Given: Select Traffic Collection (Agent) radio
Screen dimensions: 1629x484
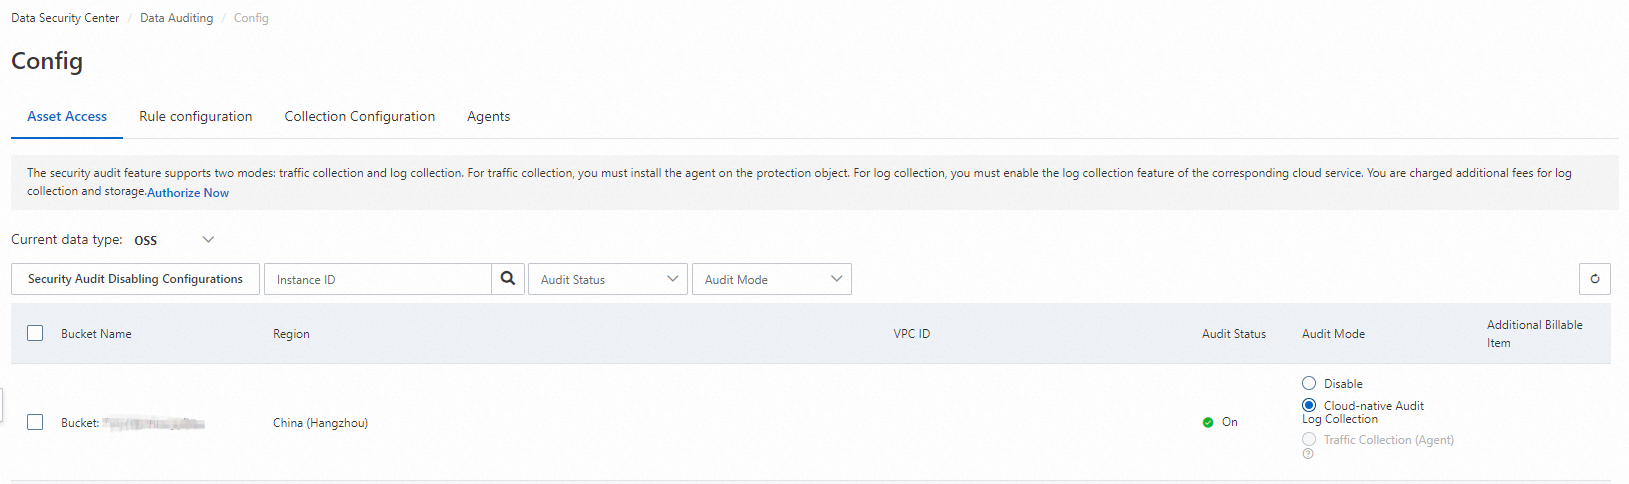Looking at the screenshot, I should tap(1309, 439).
